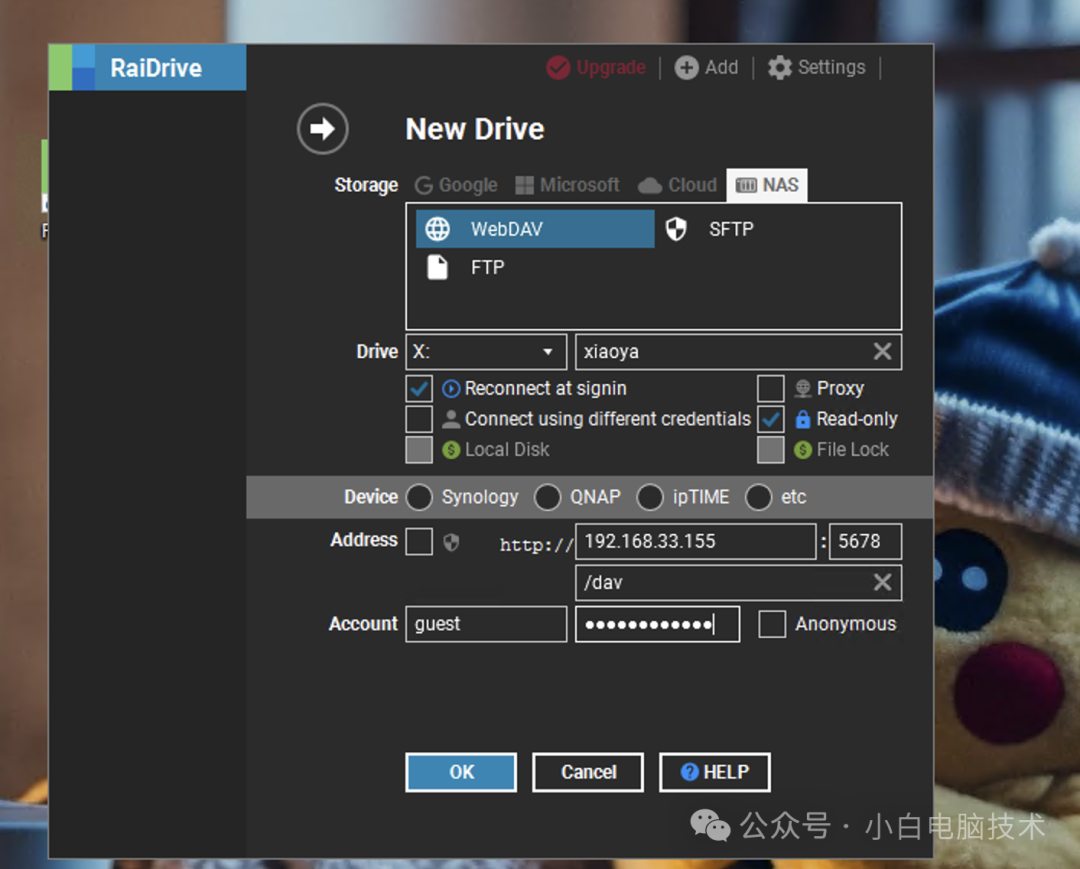The width and height of the screenshot is (1080, 869).
Task: Click the FTP file icon
Action: click(x=437, y=267)
